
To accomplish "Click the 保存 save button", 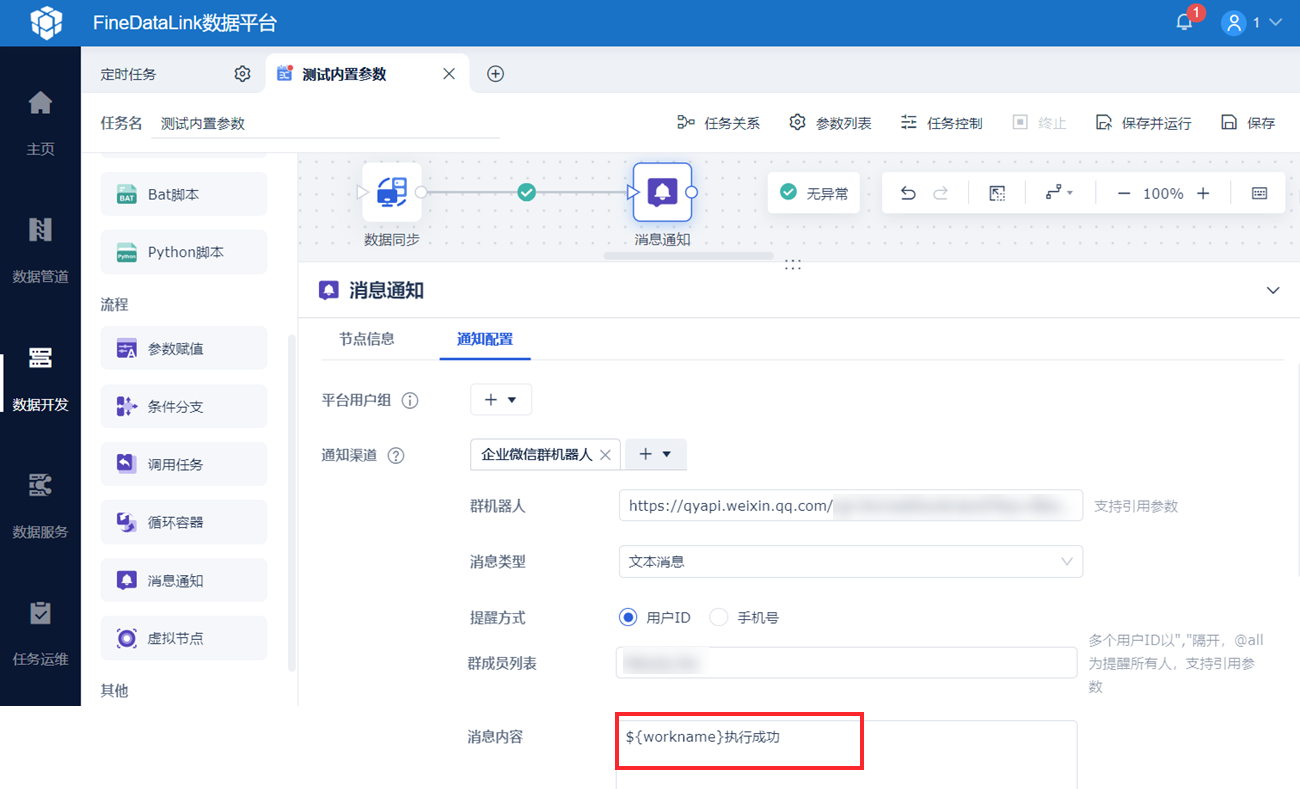I will click(1248, 123).
